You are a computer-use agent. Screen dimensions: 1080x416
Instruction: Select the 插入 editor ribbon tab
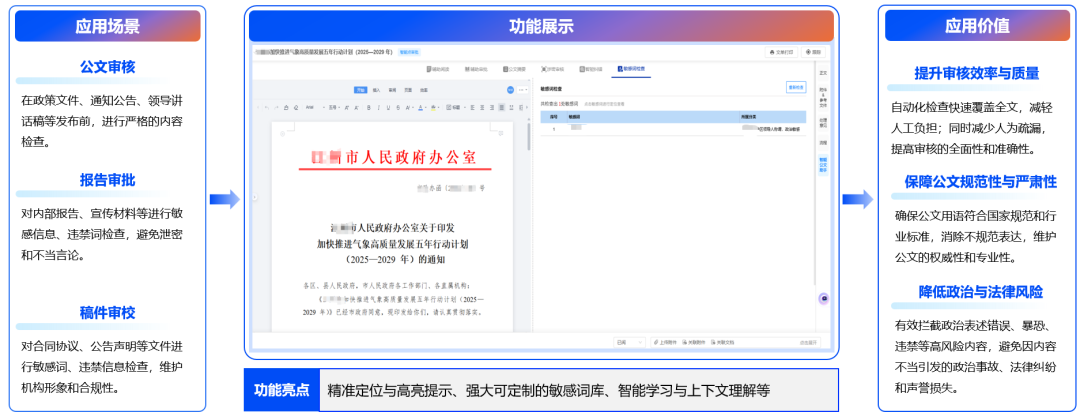(x=376, y=90)
